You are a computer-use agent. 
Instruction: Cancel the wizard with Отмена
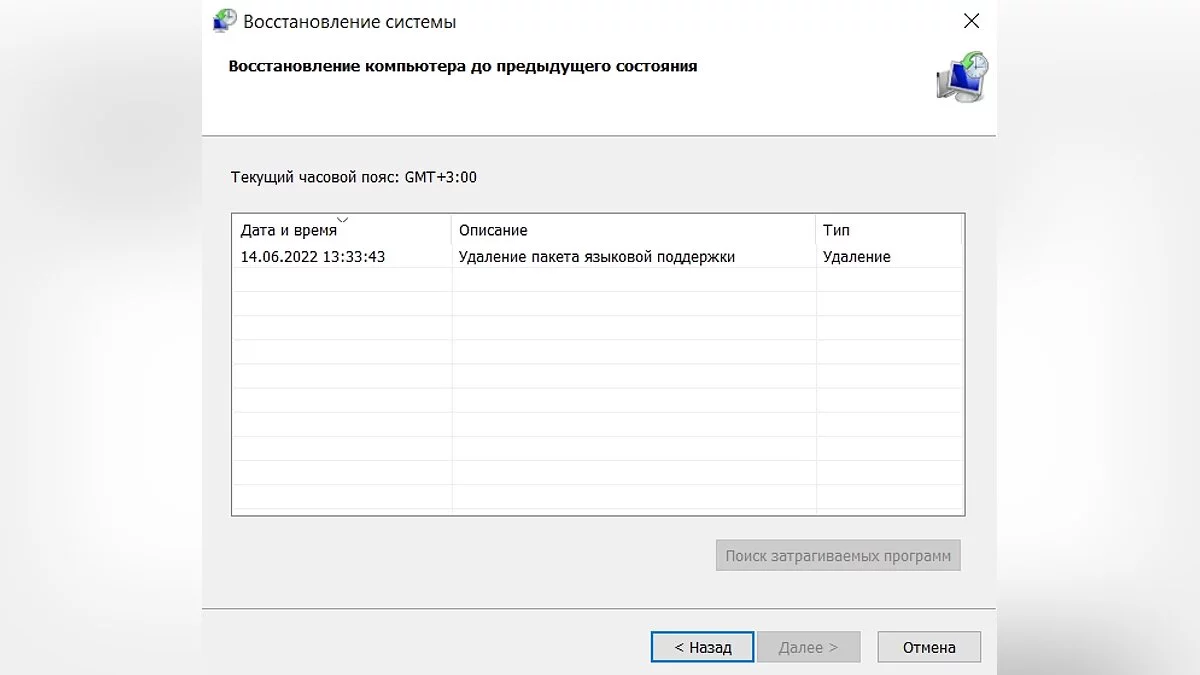929,647
